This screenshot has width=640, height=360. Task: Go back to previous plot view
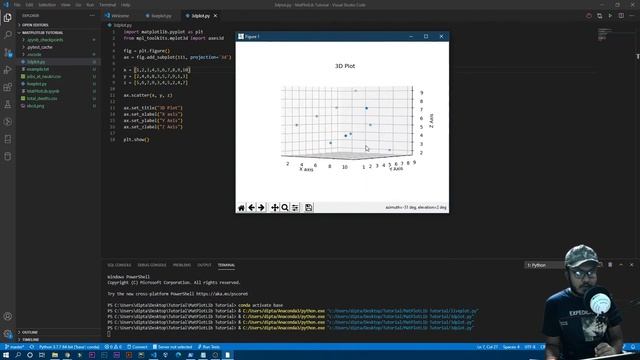tap(251, 208)
